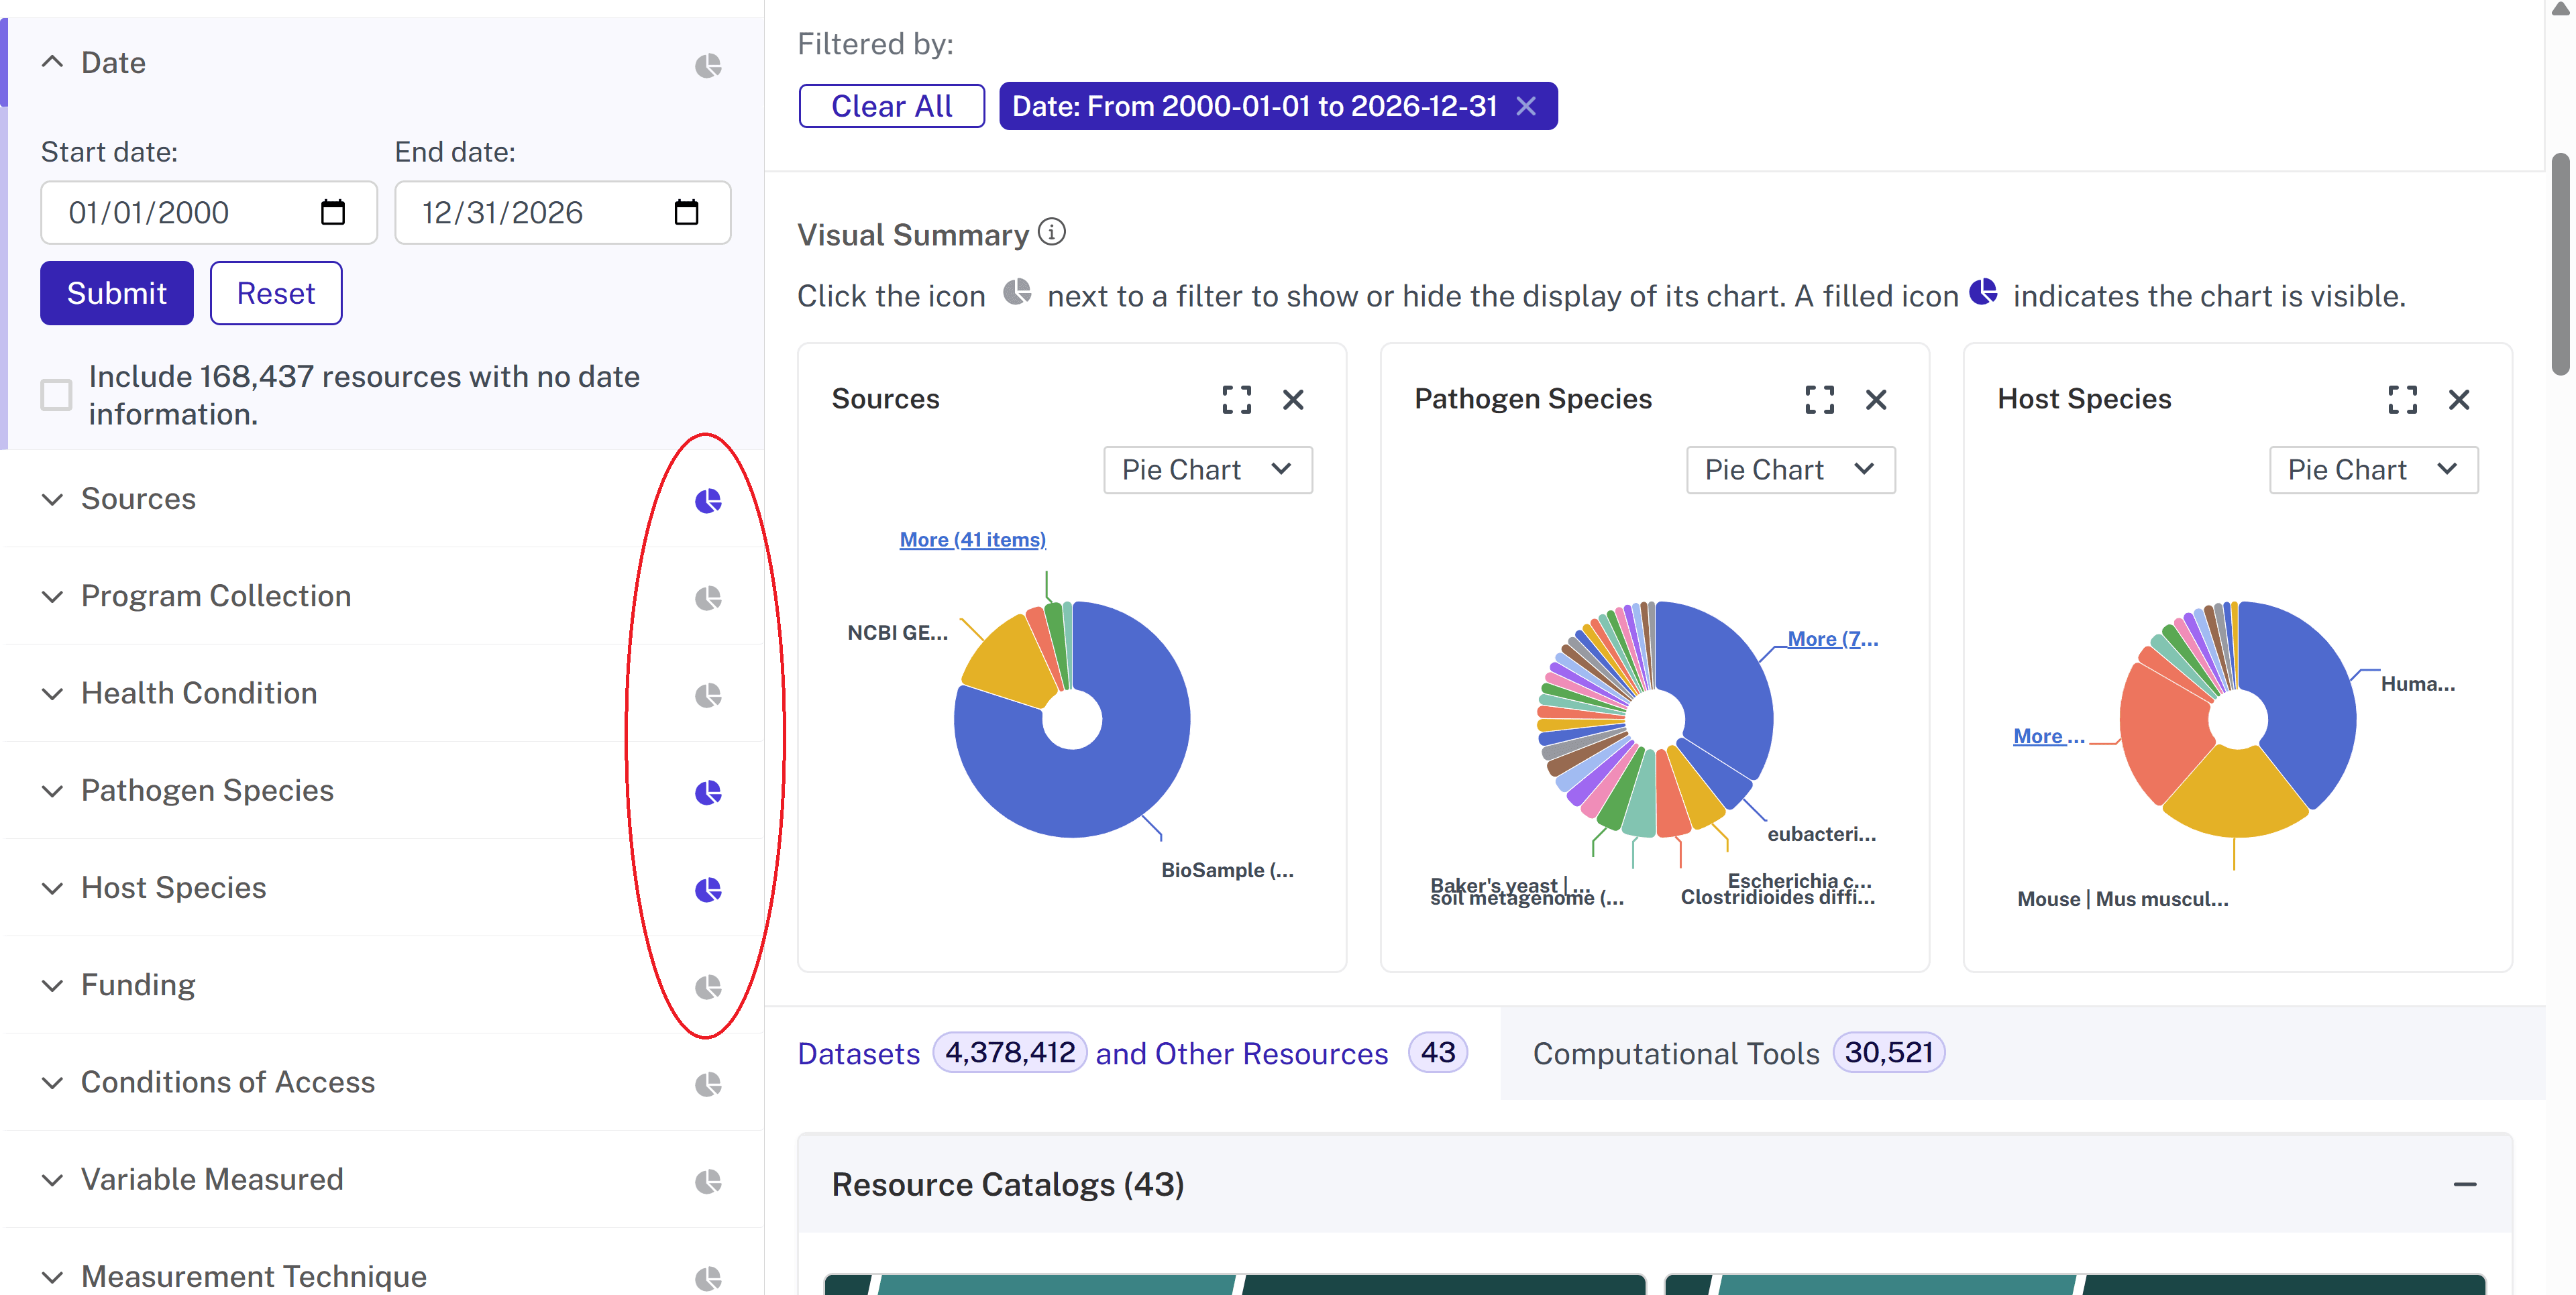Open the More link in Pathogen Species chart
Viewport: 2576px width, 1295px height.
pos(1832,638)
